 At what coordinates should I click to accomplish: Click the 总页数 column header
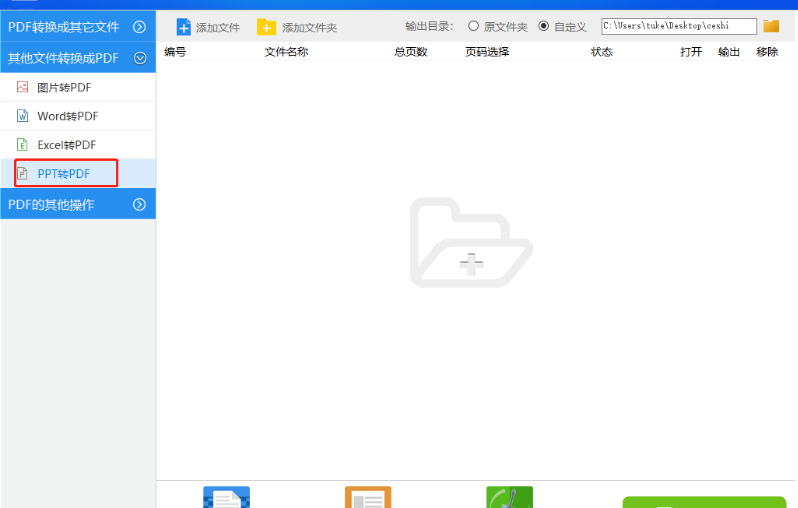tap(411, 52)
